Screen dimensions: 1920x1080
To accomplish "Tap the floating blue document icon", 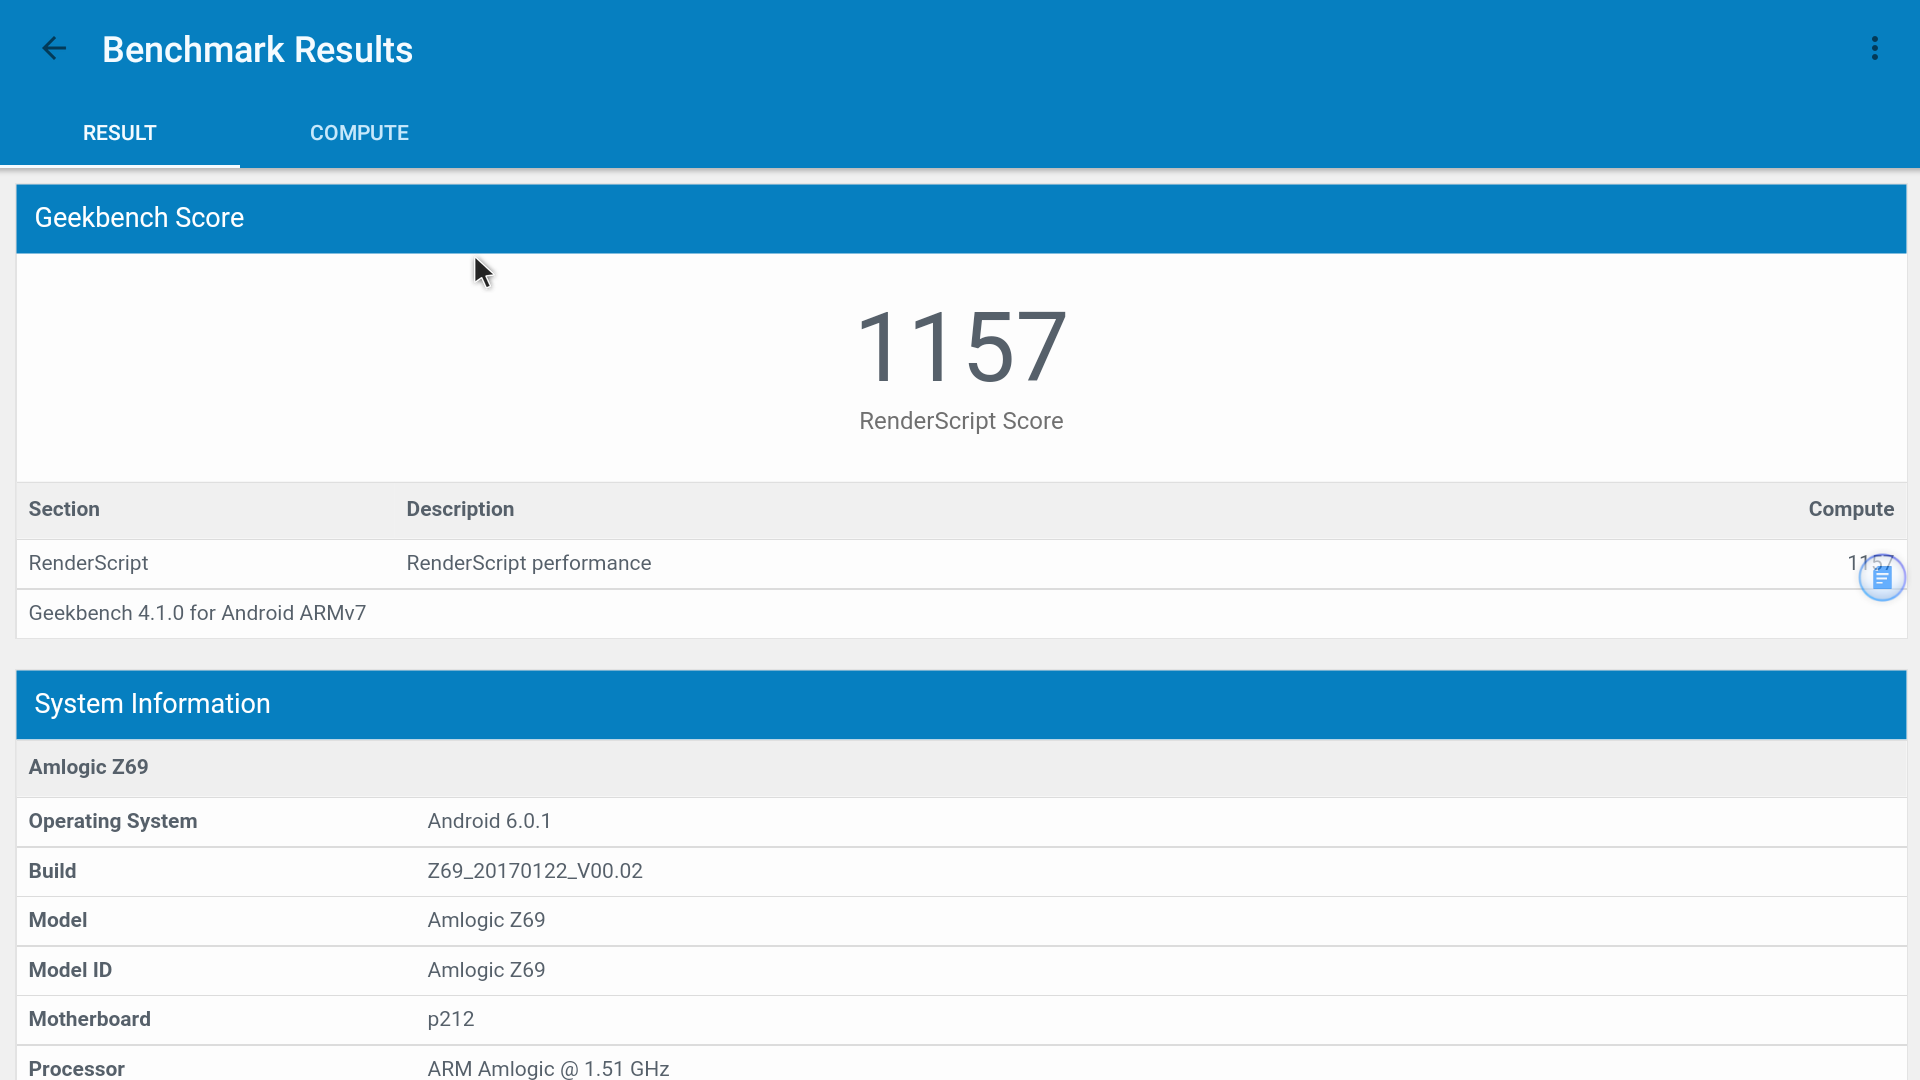I will pos(1881,578).
